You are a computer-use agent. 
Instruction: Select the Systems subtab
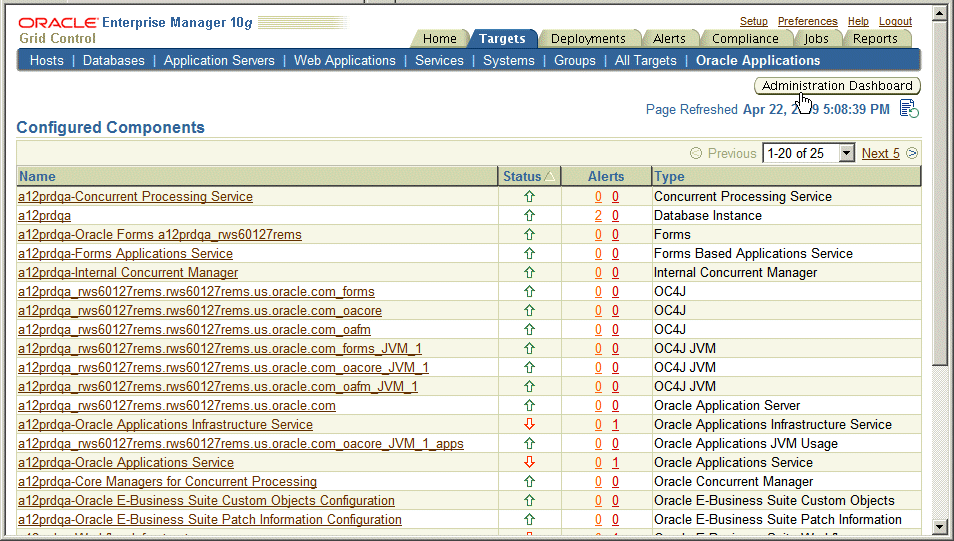(x=509, y=60)
